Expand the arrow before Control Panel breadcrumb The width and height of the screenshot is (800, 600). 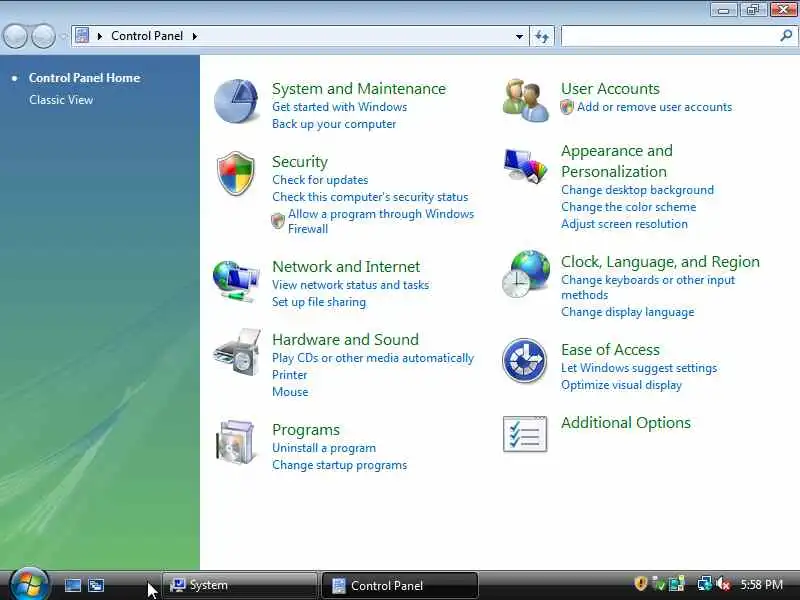point(100,36)
